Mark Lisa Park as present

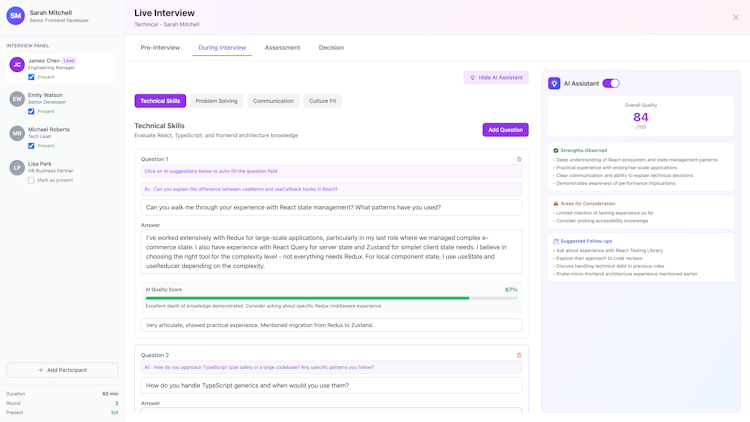[31, 180]
